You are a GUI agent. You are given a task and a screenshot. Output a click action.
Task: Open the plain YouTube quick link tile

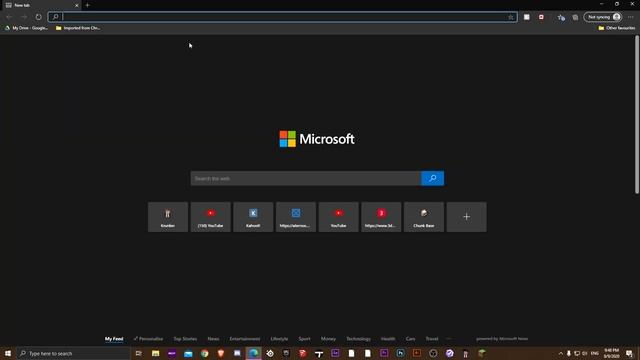[338, 217]
